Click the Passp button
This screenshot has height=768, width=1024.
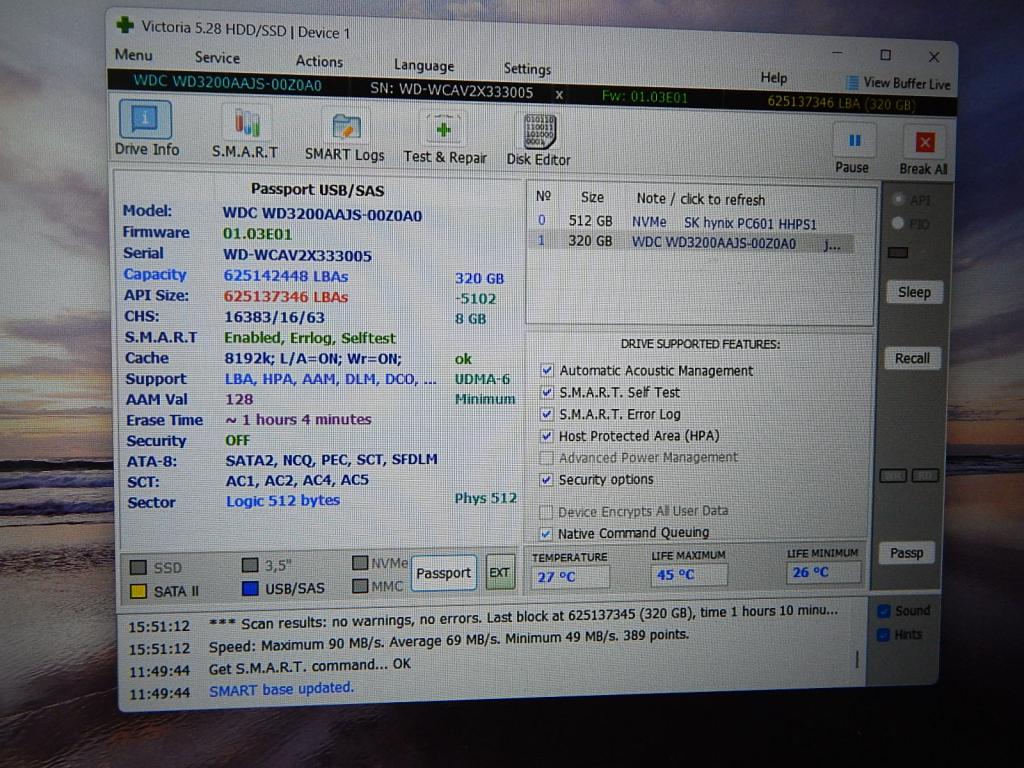[x=906, y=553]
